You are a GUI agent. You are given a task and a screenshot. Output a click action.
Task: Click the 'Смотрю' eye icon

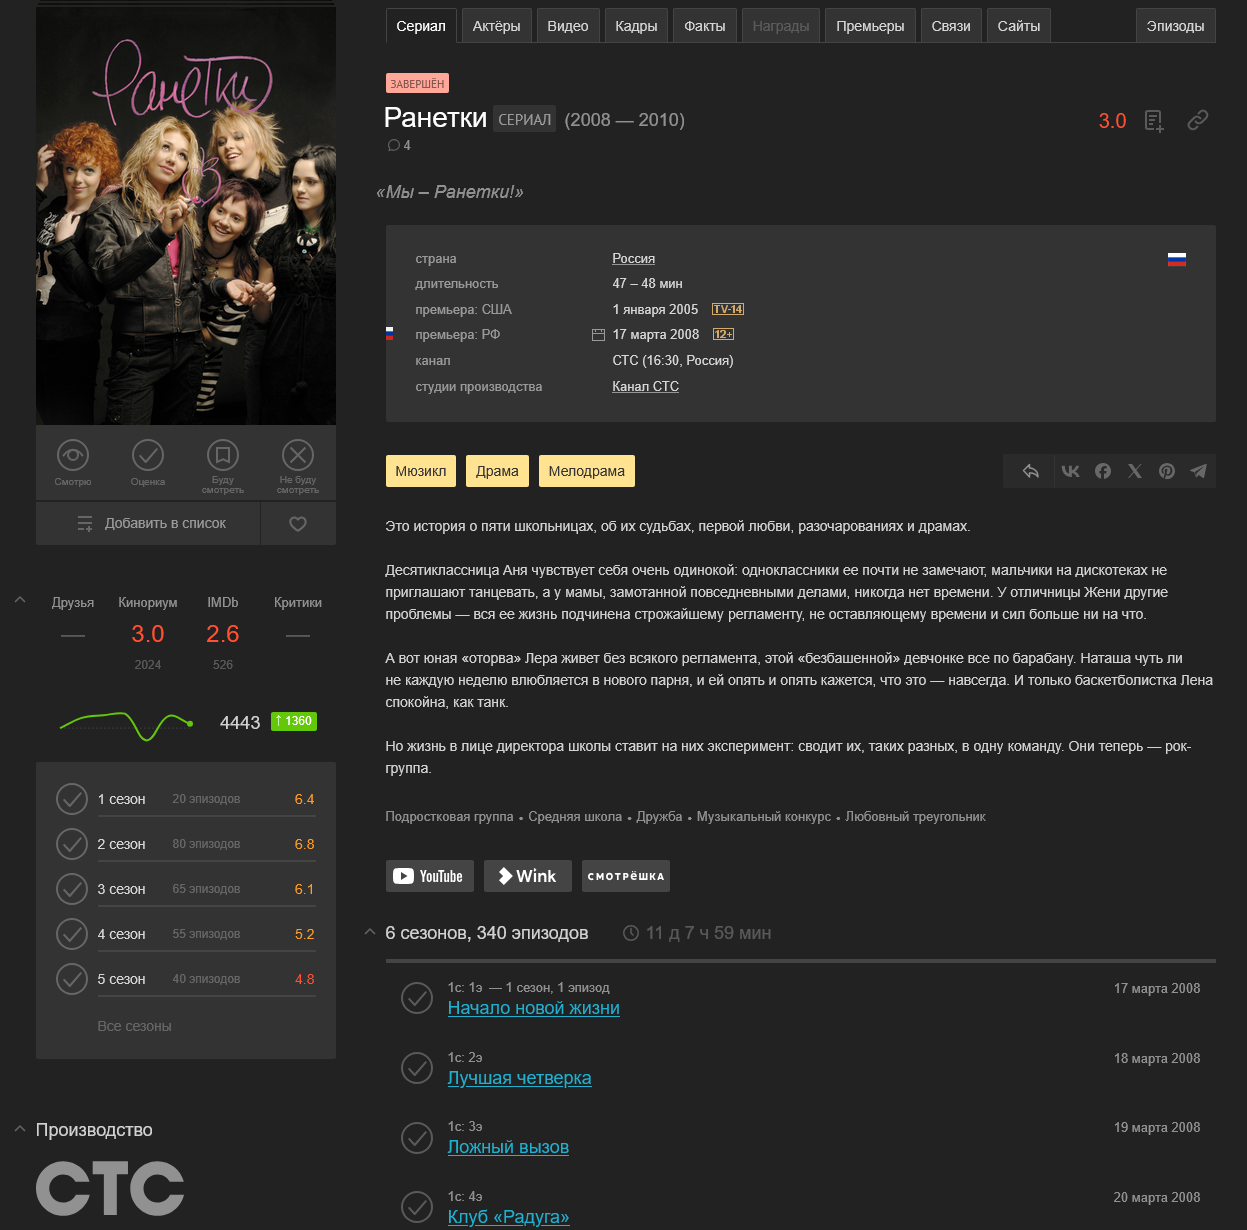pyautogui.click(x=73, y=455)
